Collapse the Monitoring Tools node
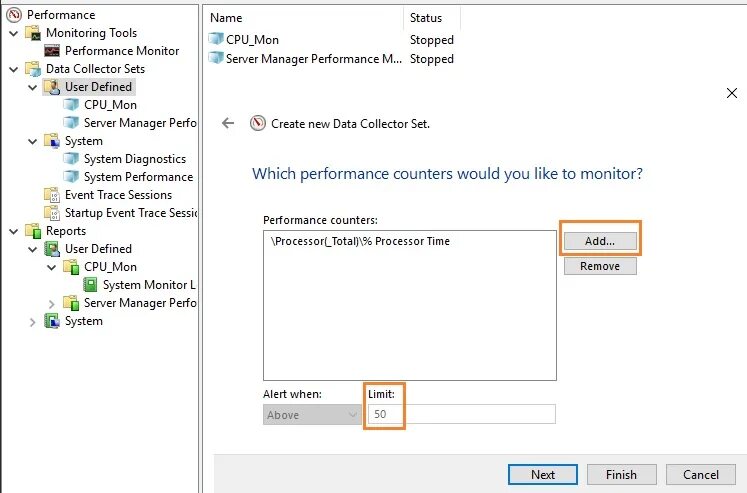 click(13, 33)
